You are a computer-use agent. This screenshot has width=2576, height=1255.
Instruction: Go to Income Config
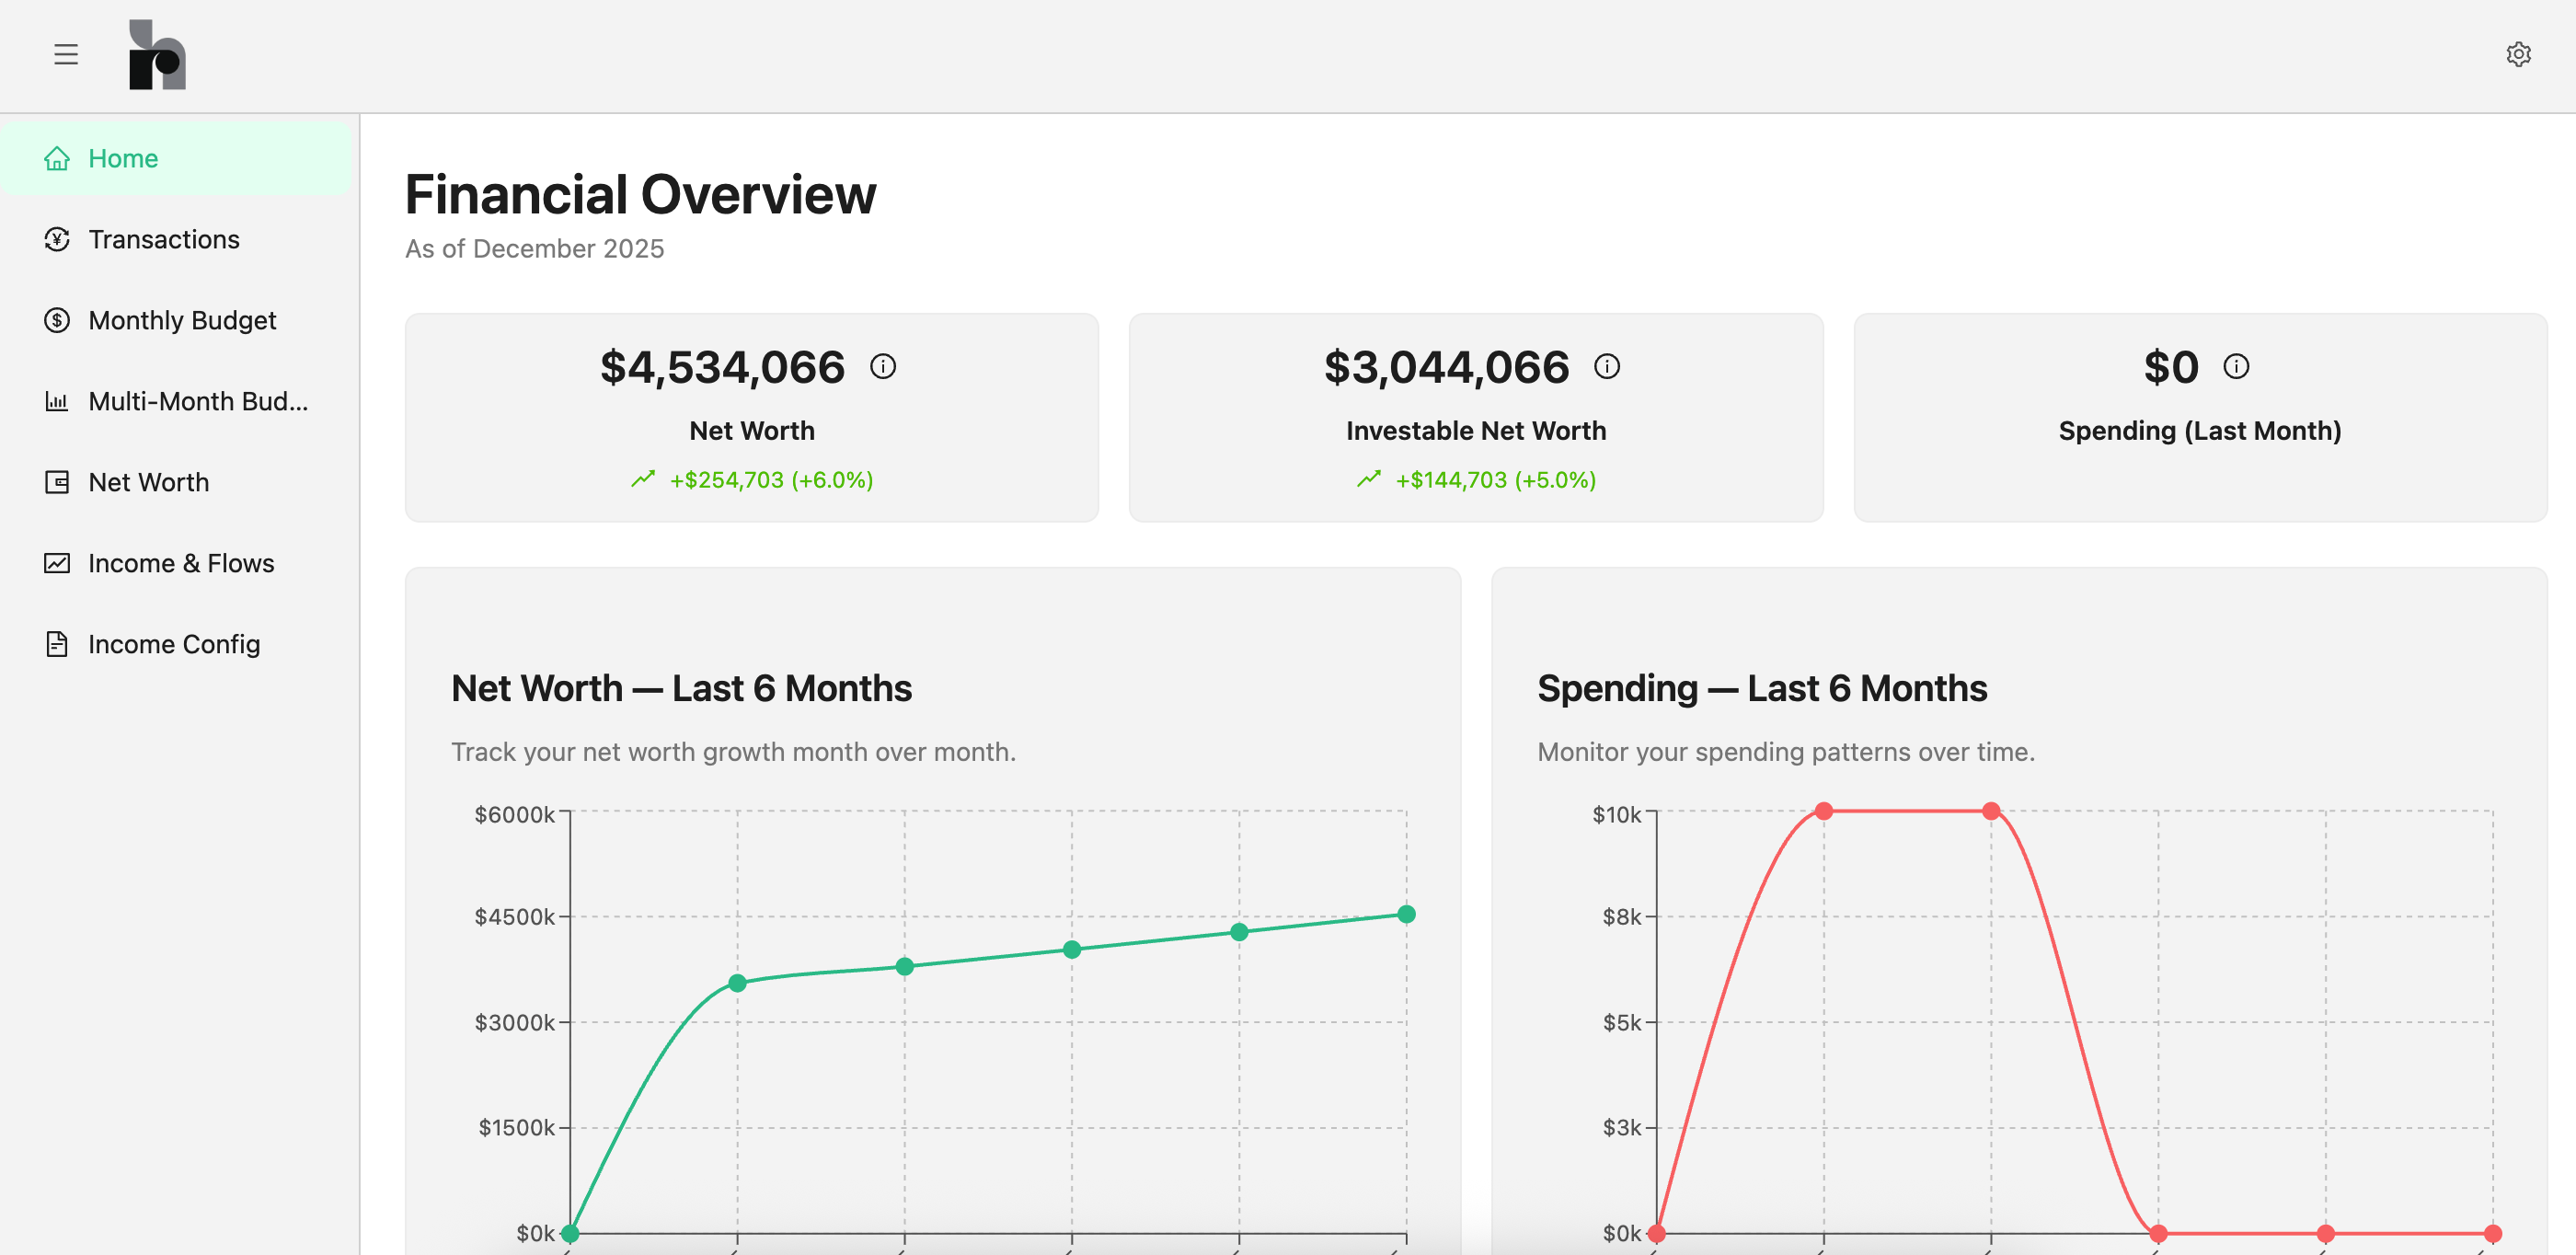click(x=174, y=643)
